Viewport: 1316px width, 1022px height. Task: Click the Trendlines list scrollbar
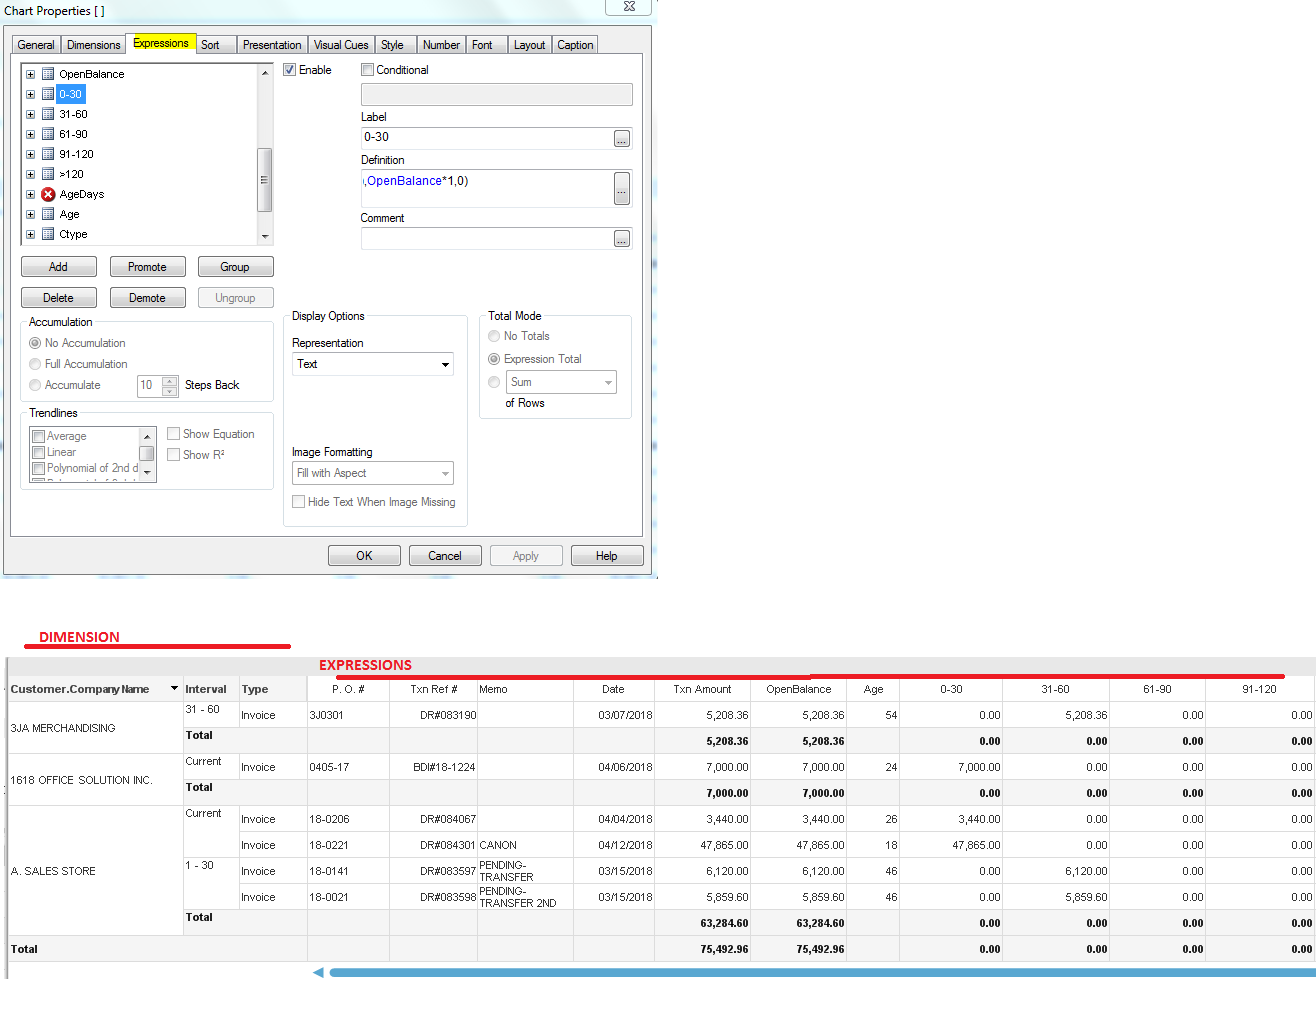[x=147, y=454]
